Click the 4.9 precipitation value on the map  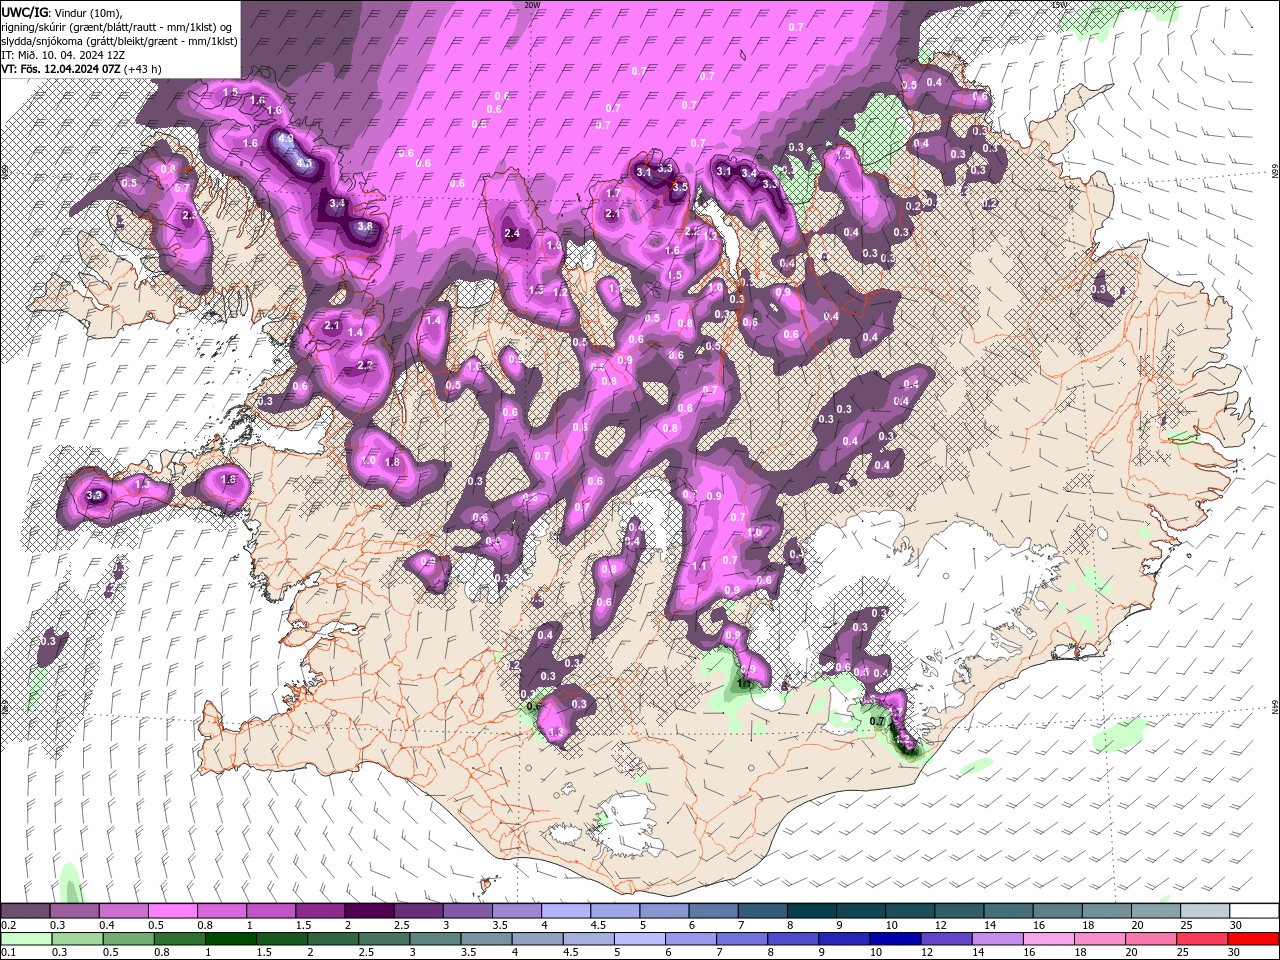[285, 139]
